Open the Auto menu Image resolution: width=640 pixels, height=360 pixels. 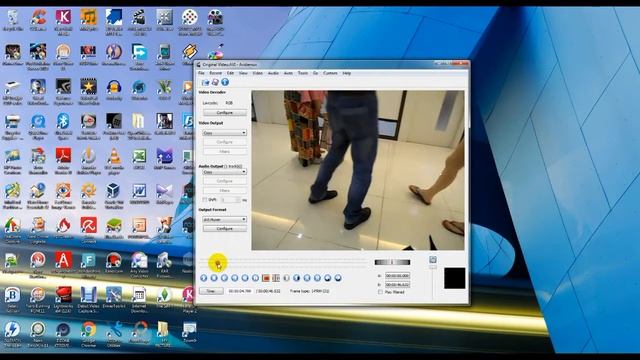tap(288, 73)
